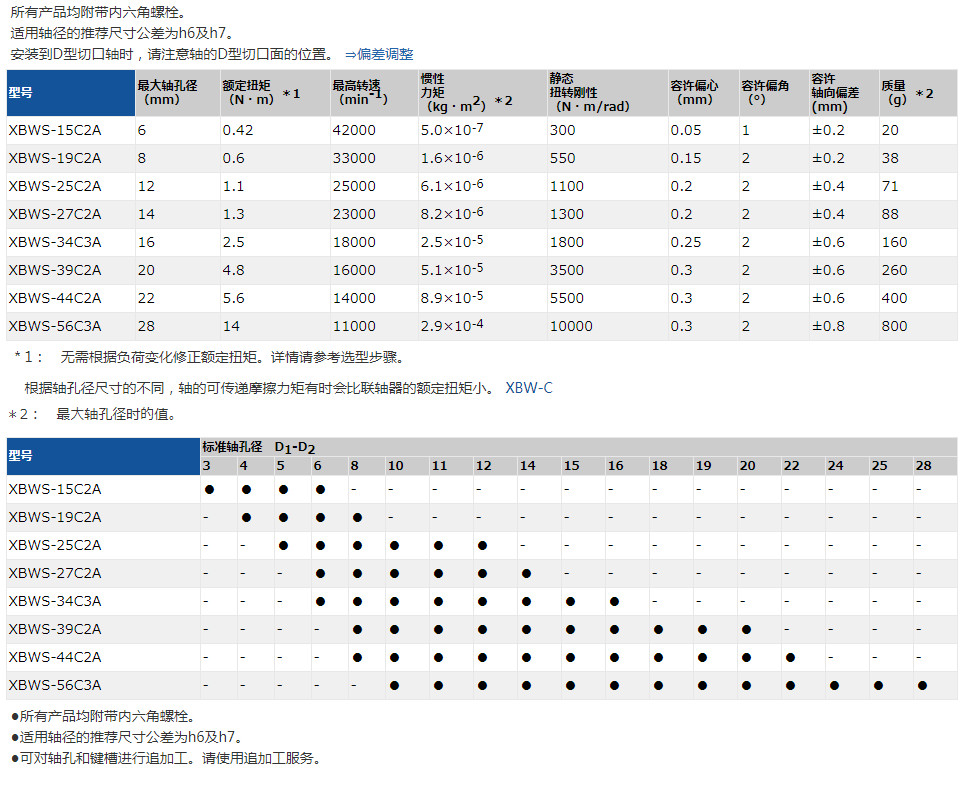Screen dimensions: 964x796
Task: Click the 10000 torsional stiffness value
Action: 571,326
